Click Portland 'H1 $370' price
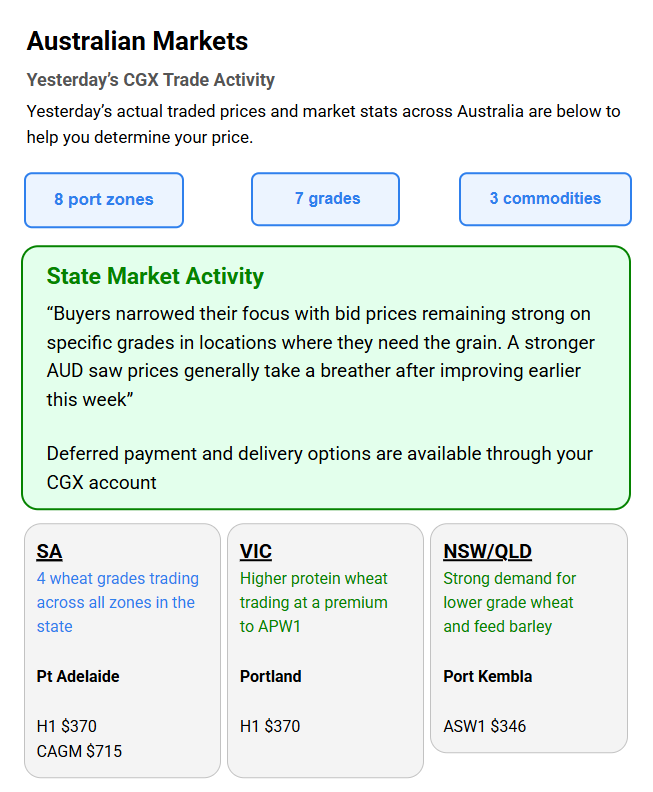Viewport: 653px width, 792px height. (270, 726)
